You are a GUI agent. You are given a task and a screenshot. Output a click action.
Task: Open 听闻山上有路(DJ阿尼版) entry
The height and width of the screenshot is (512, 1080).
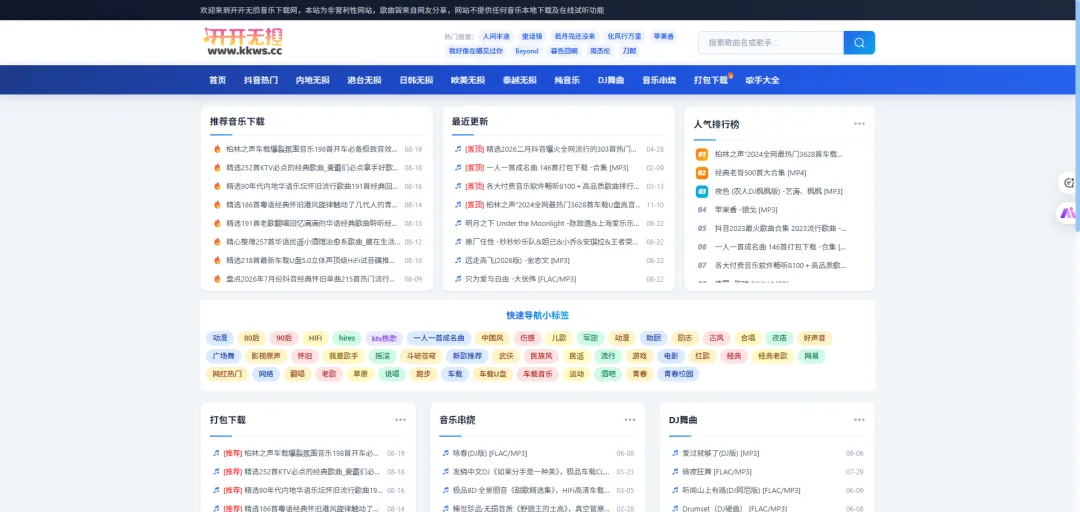[x=740, y=491]
